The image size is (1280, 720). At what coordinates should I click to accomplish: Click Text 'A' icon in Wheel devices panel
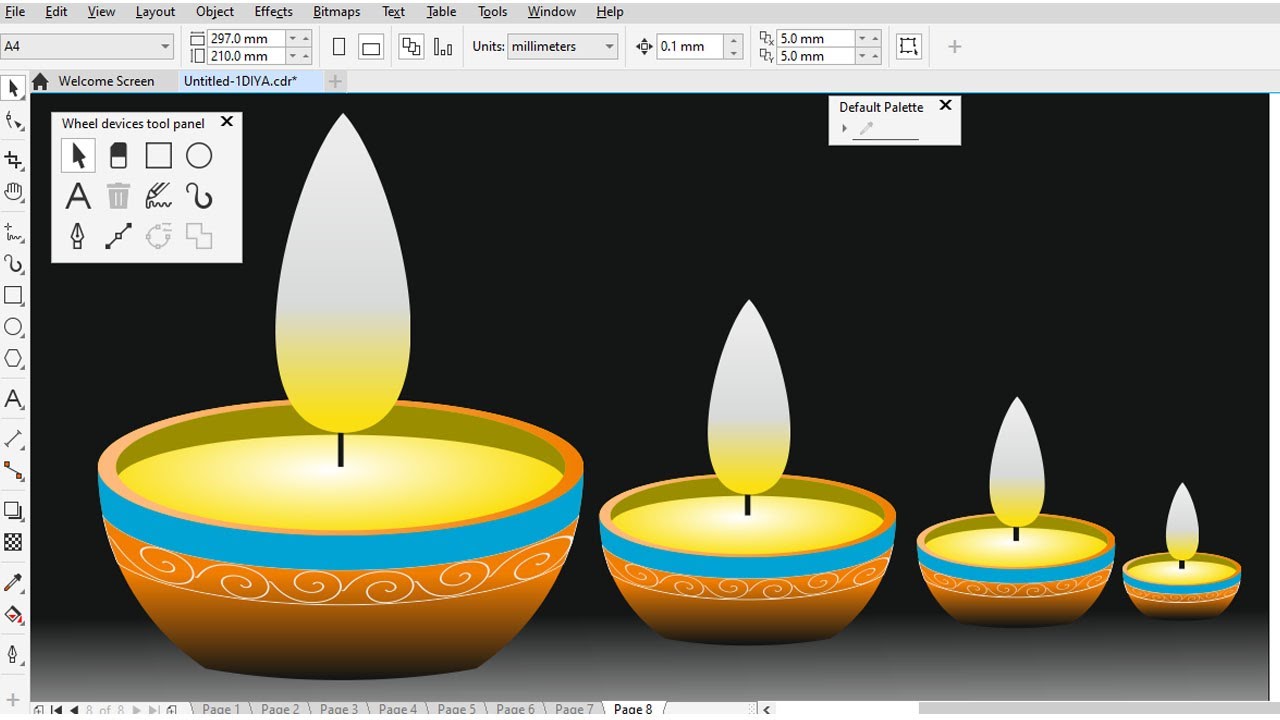78,196
